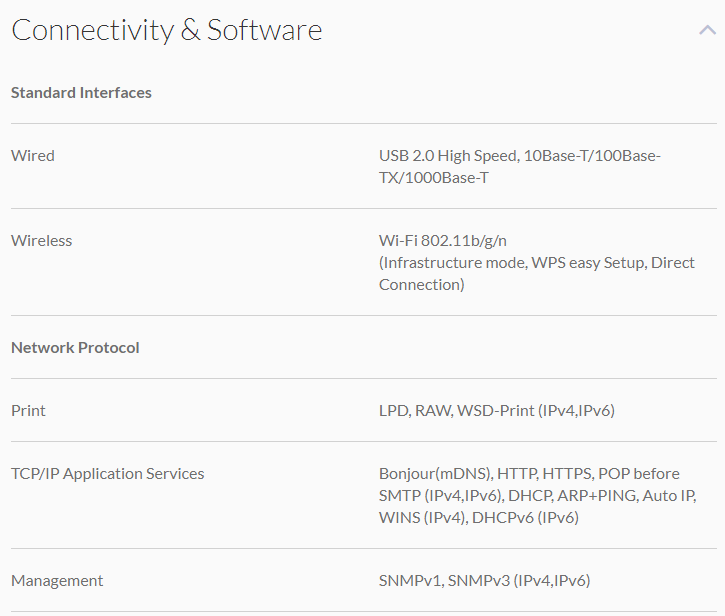
Task: Click the TX/1000Base-T text line
Action: tap(433, 178)
